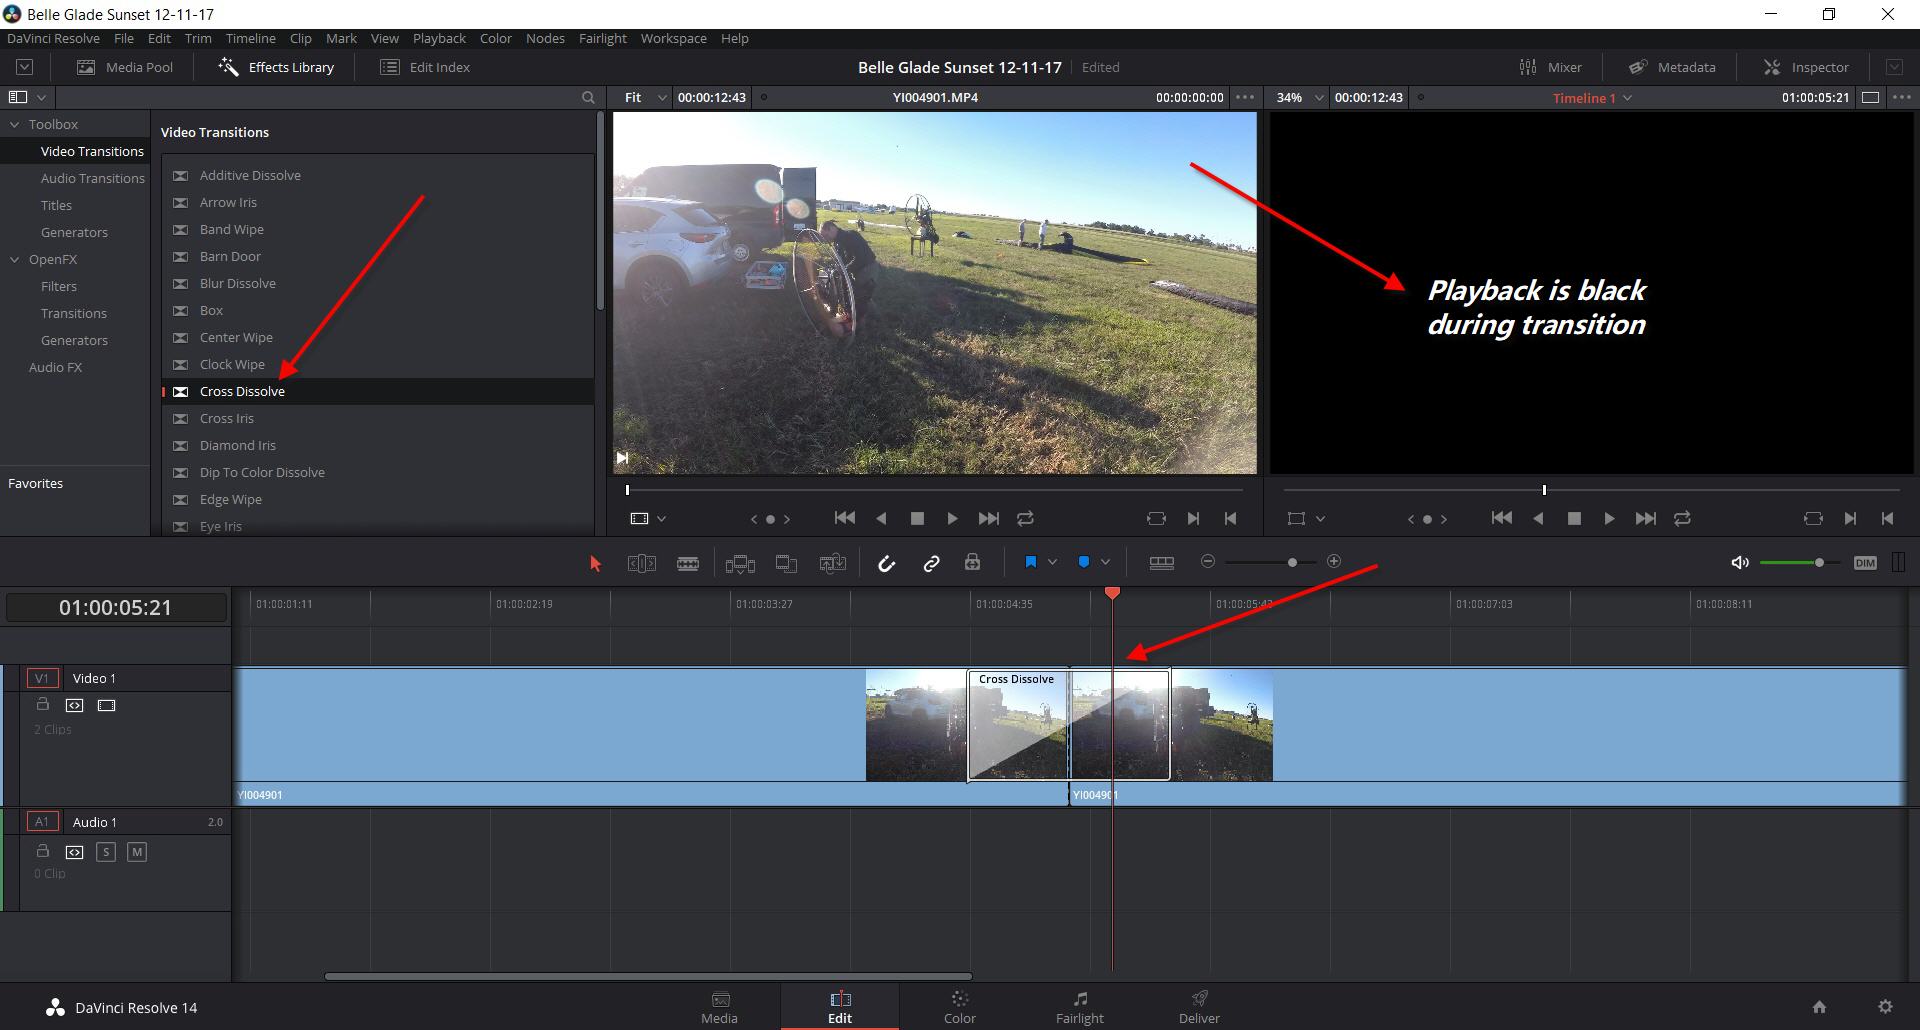Screen dimensions: 1920x1030
Task: Collapse the Toolbox tree section
Action: coord(15,124)
